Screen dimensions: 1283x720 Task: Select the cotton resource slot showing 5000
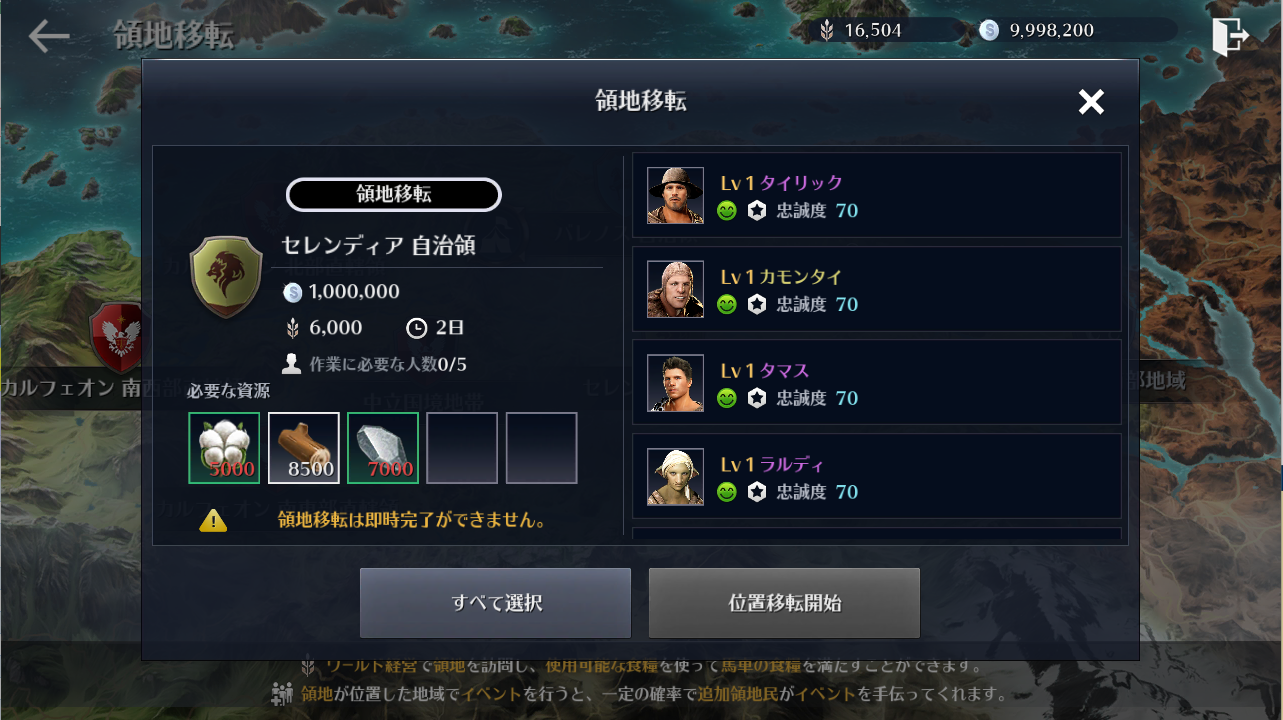click(224, 448)
